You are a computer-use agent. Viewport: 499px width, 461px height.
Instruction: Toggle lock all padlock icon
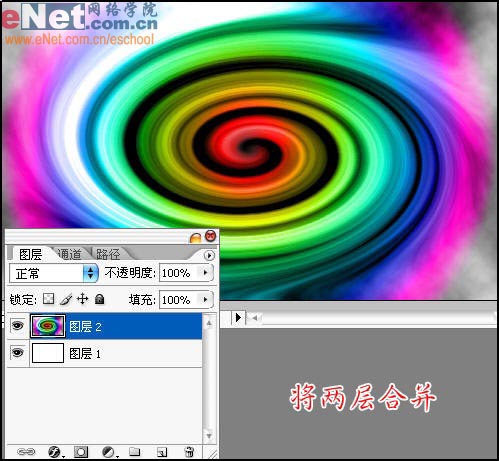(99, 299)
